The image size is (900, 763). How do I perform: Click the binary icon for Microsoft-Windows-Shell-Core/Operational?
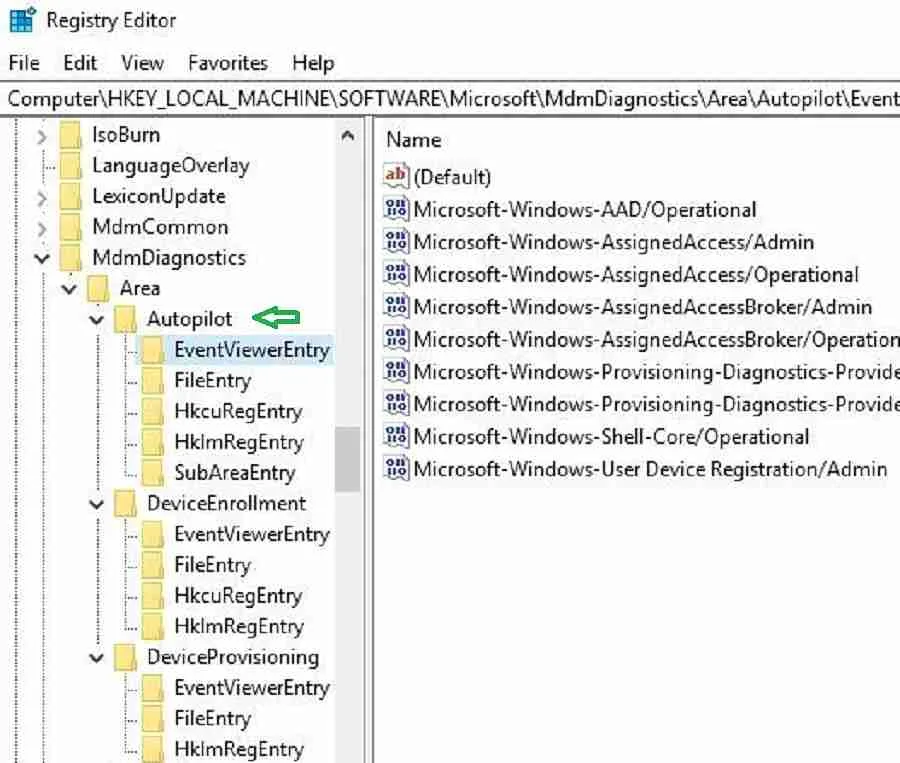point(397,437)
